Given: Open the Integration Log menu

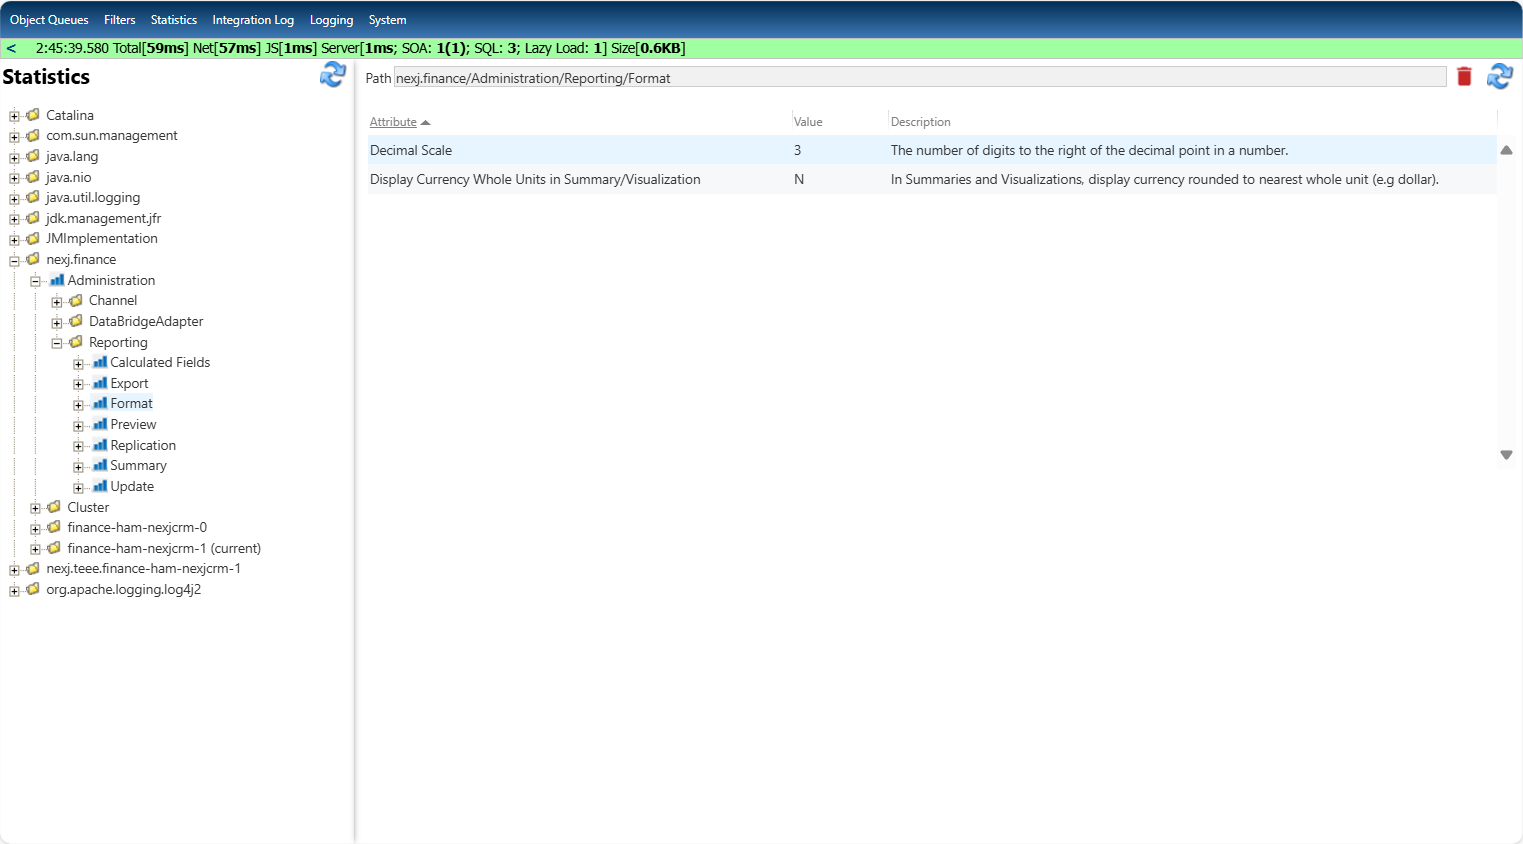Looking at the screenshot, I should coord(253,20).
